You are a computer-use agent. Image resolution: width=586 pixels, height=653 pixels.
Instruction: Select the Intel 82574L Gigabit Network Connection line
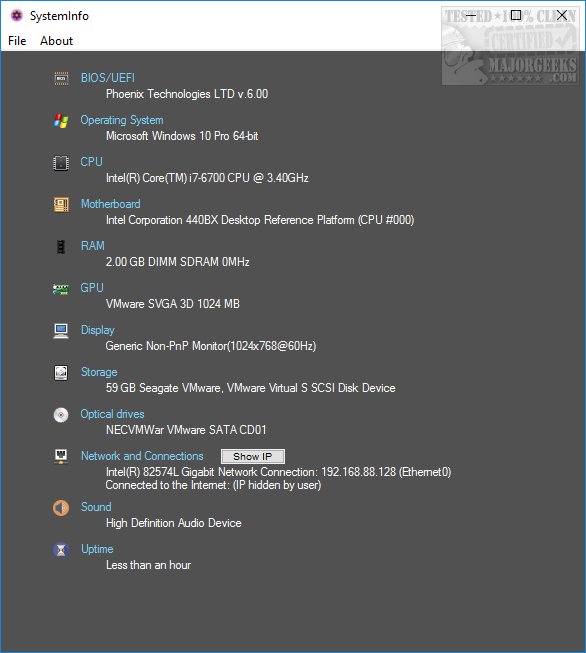click(x=278, y=472)
